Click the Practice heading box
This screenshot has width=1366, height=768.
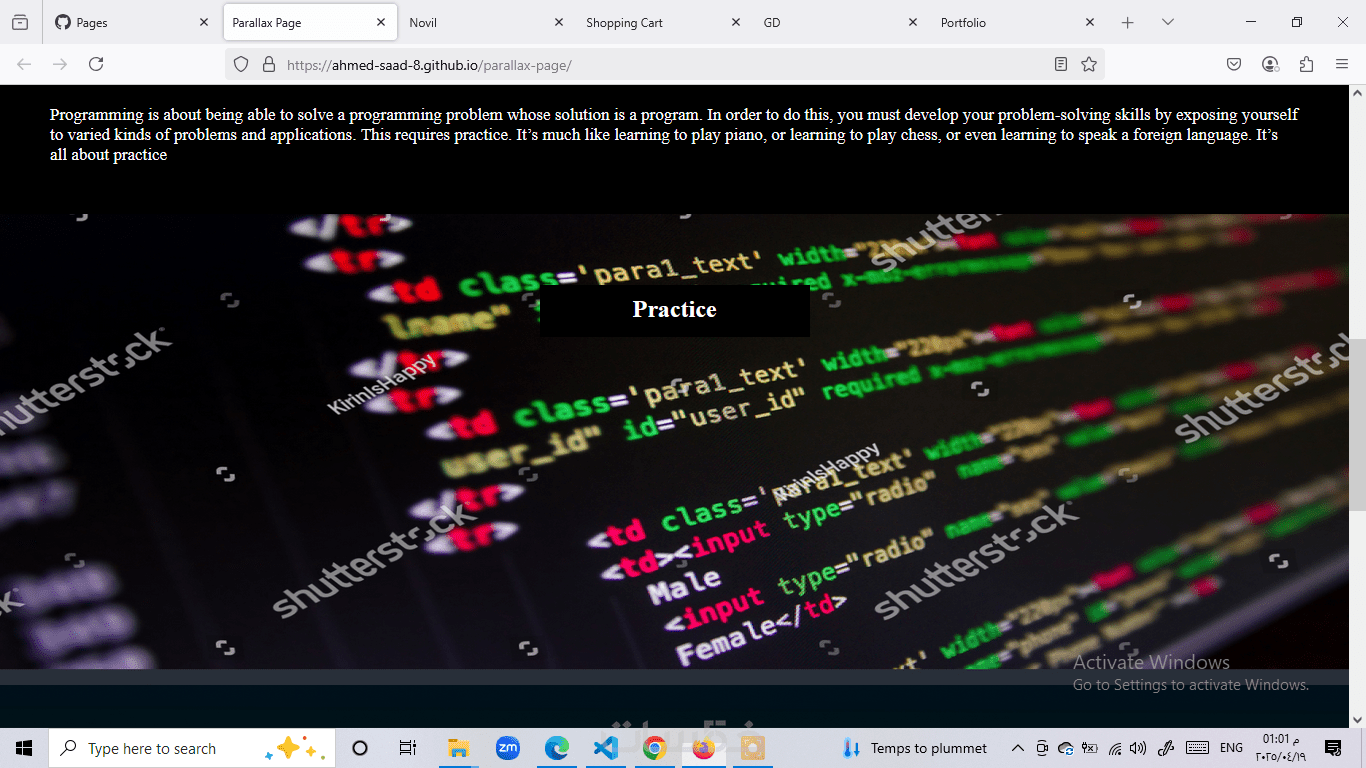tap(675, 310)
